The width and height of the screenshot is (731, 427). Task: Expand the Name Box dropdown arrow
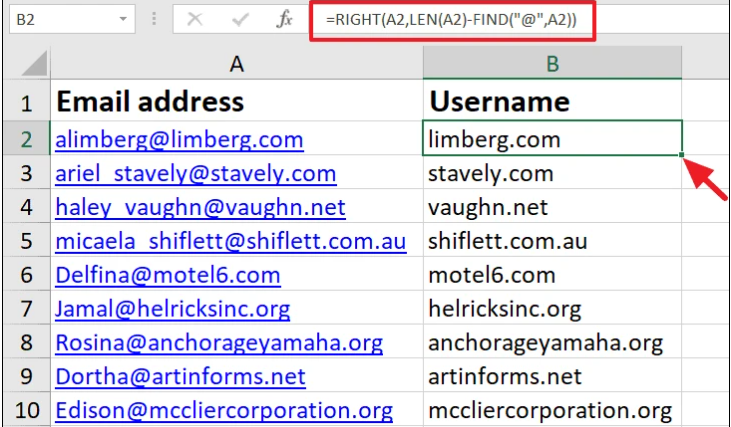(x=123, y=19)
